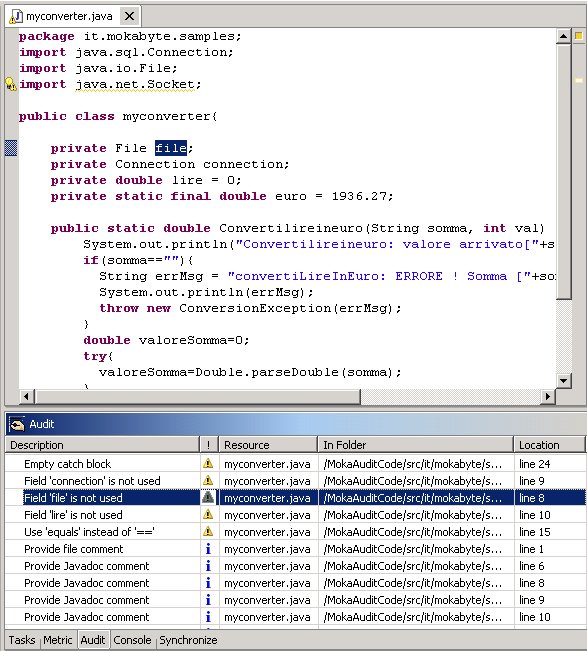Screen dimensions: 587x651
Task: Click the horizontal scrollbar right arrow in the editor
Action: click(548, 396)
